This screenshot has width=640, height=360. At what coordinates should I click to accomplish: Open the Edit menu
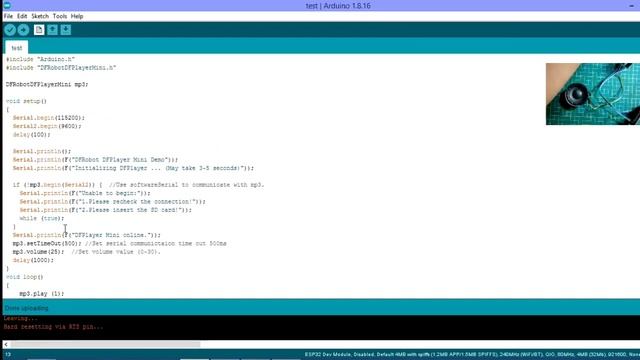pyautogui.click(x=22, y=16)
